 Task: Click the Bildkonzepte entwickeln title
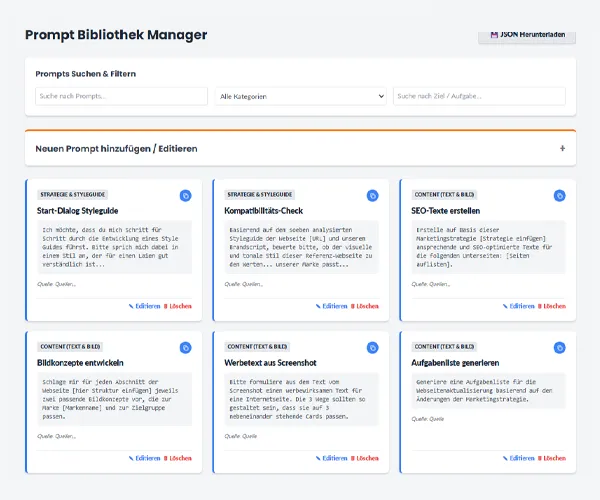click(80, 363)
